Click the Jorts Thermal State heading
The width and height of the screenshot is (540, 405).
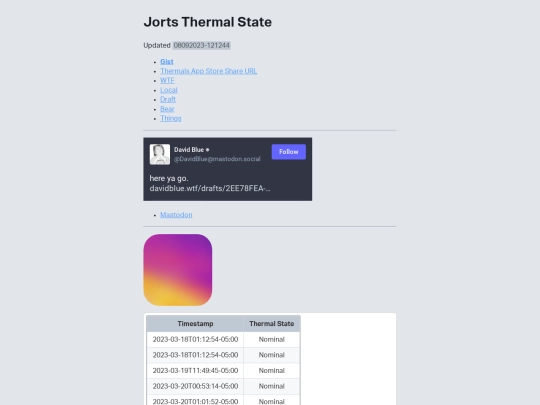tap(208, 22)
